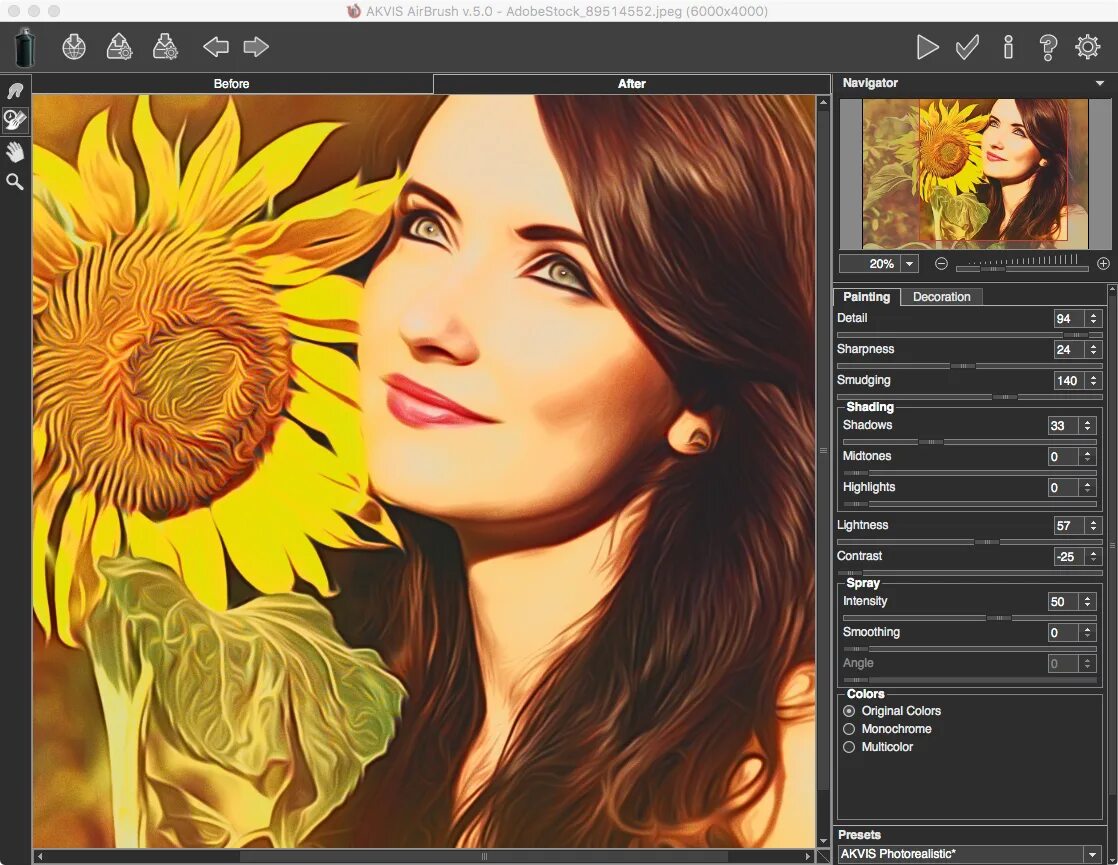Click the Undo arrow in the toolbar
The height and width of the screenshot is (865, 1118).
[216, 46]
